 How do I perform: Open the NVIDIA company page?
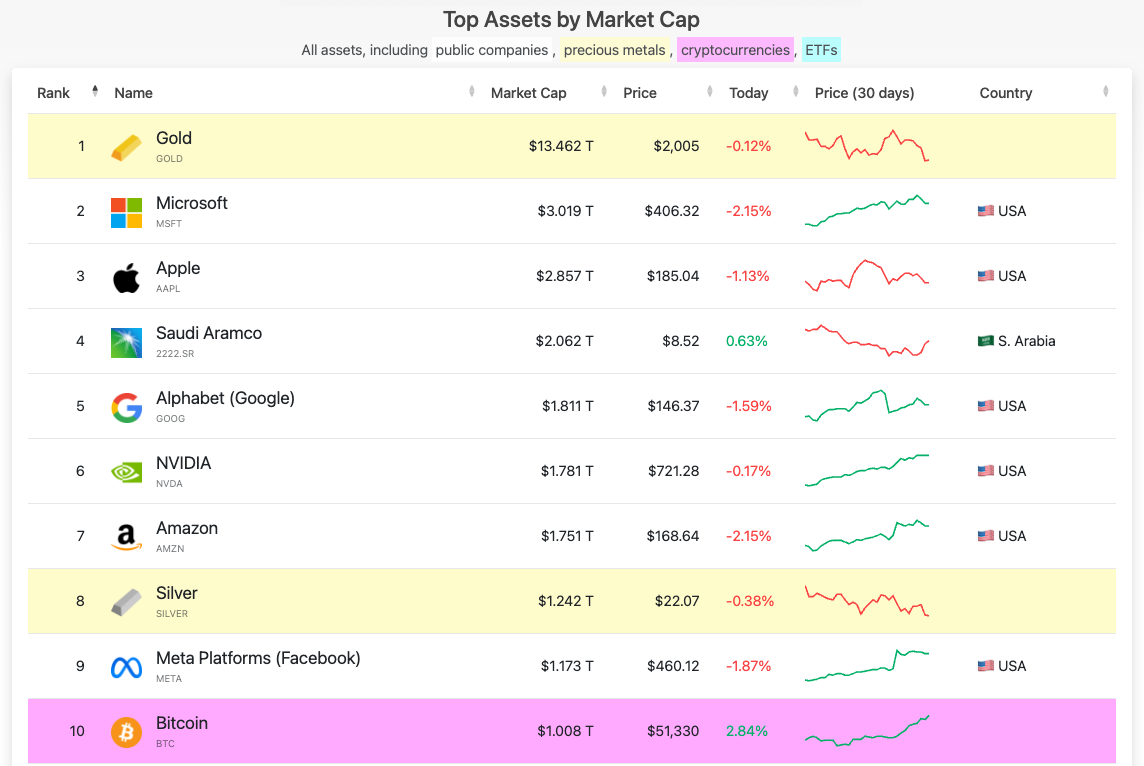(184, 463)
